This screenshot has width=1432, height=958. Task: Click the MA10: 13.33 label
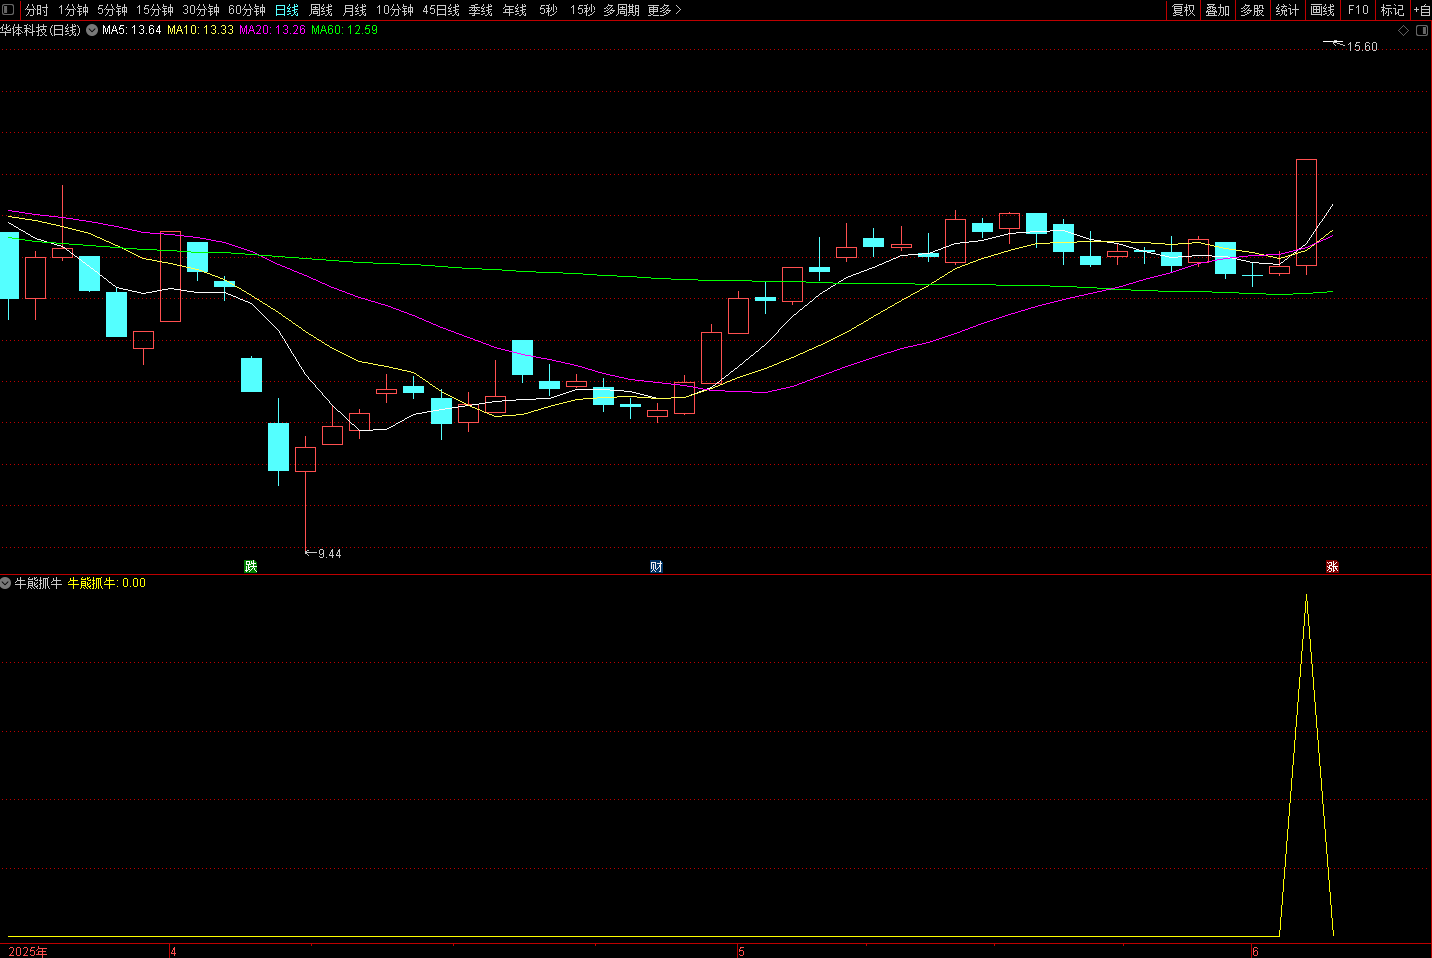[x=200, y=30]
